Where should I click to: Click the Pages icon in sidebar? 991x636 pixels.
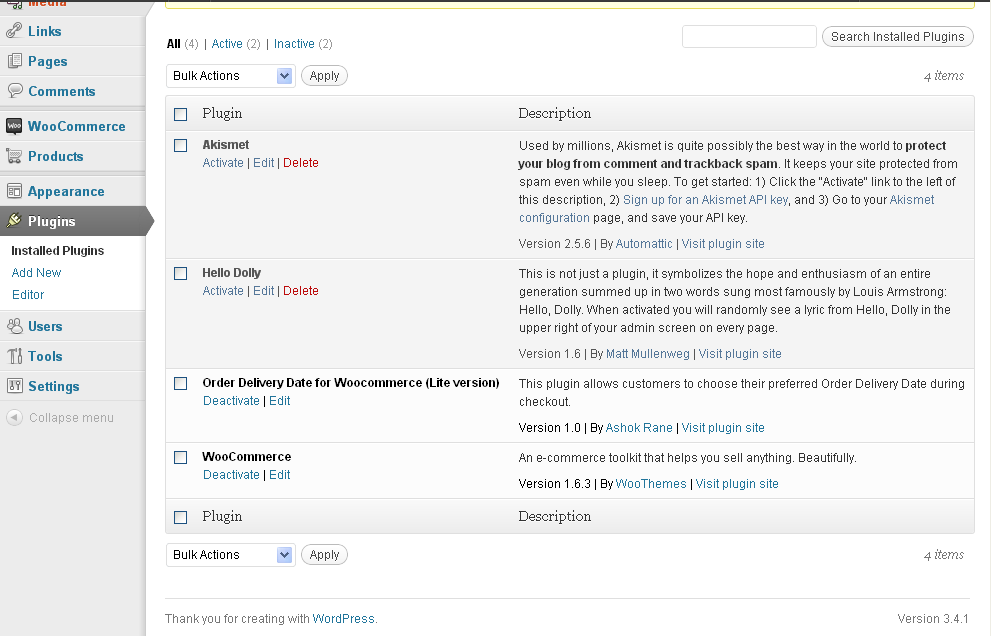[x=14, y=61]
